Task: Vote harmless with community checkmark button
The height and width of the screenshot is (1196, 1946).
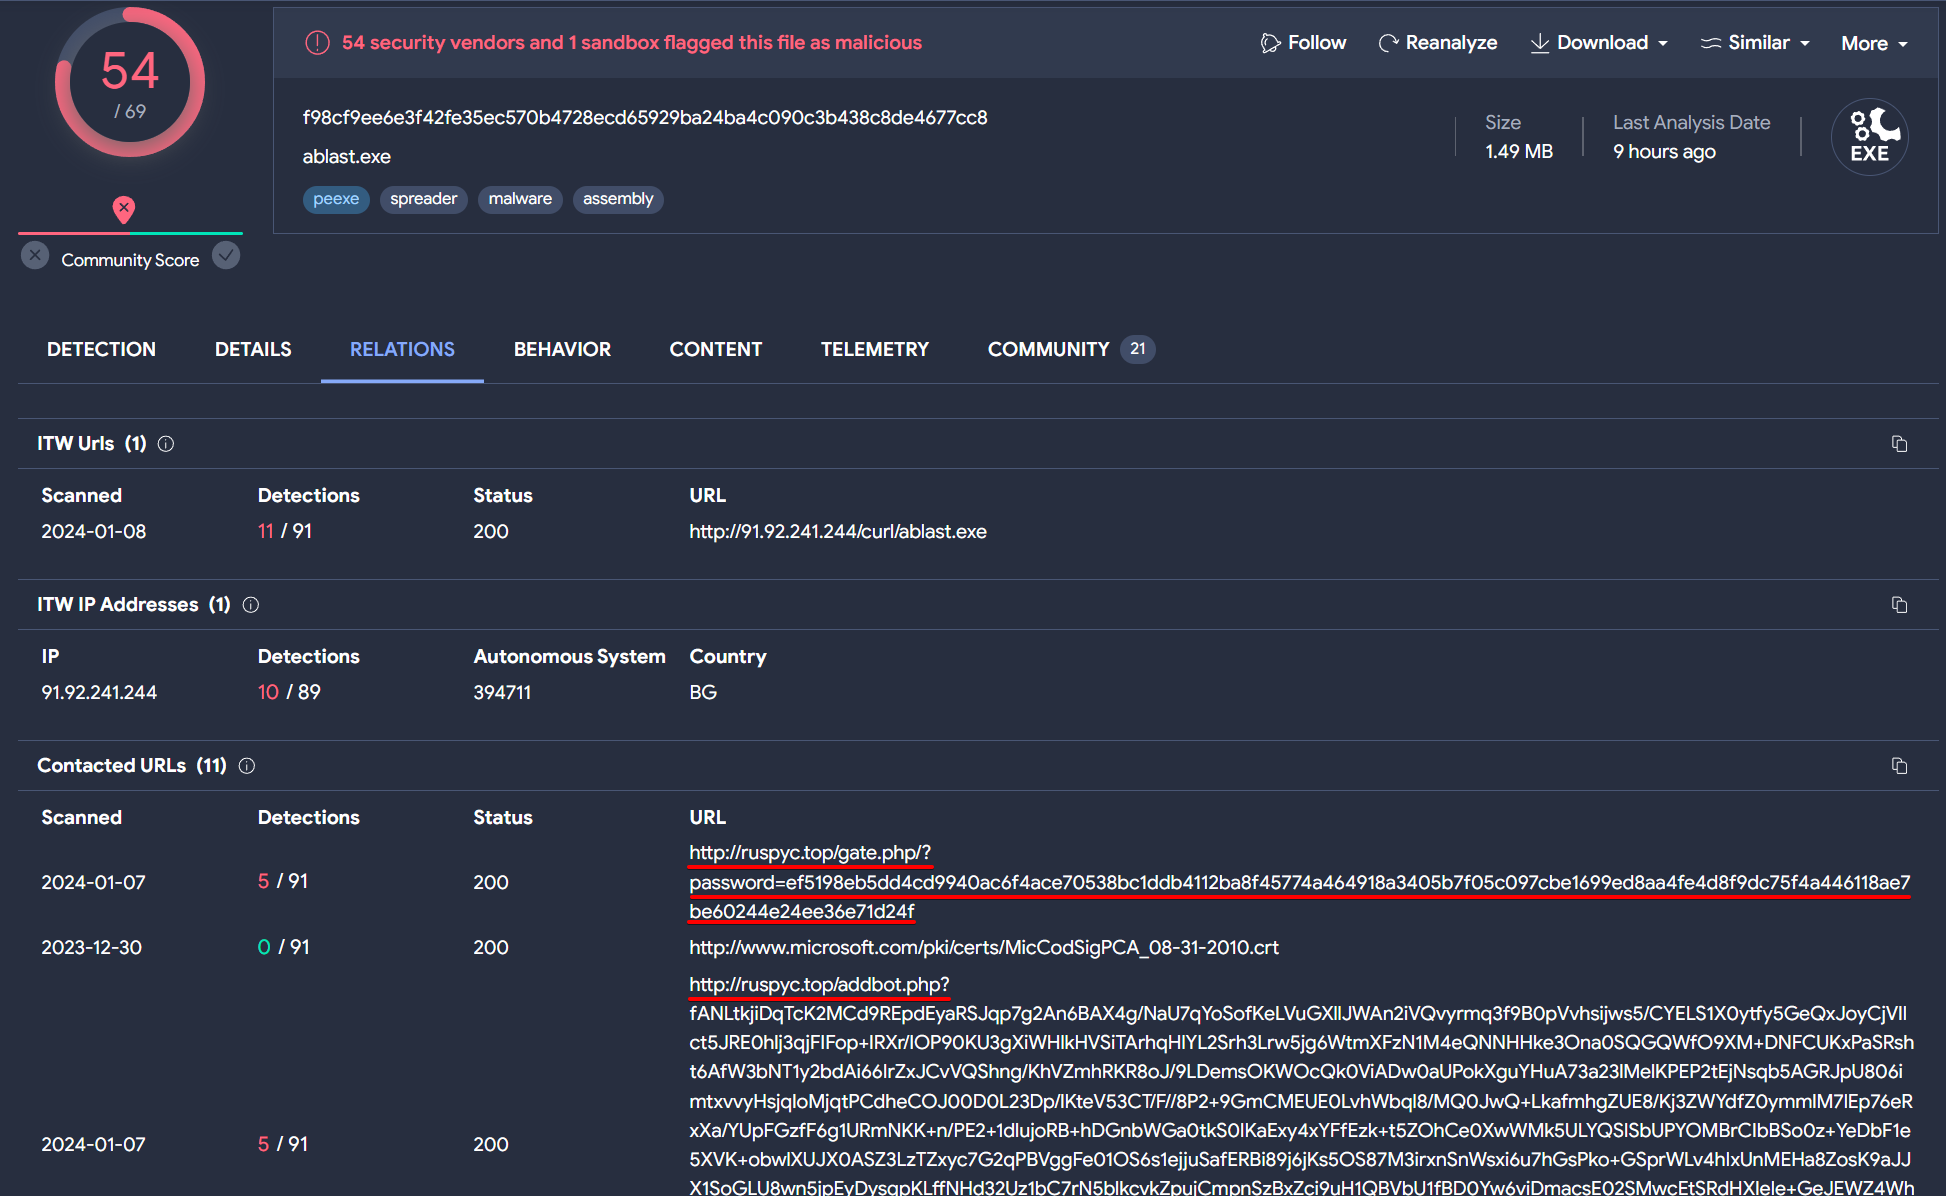Action: [x=227, y=256]
